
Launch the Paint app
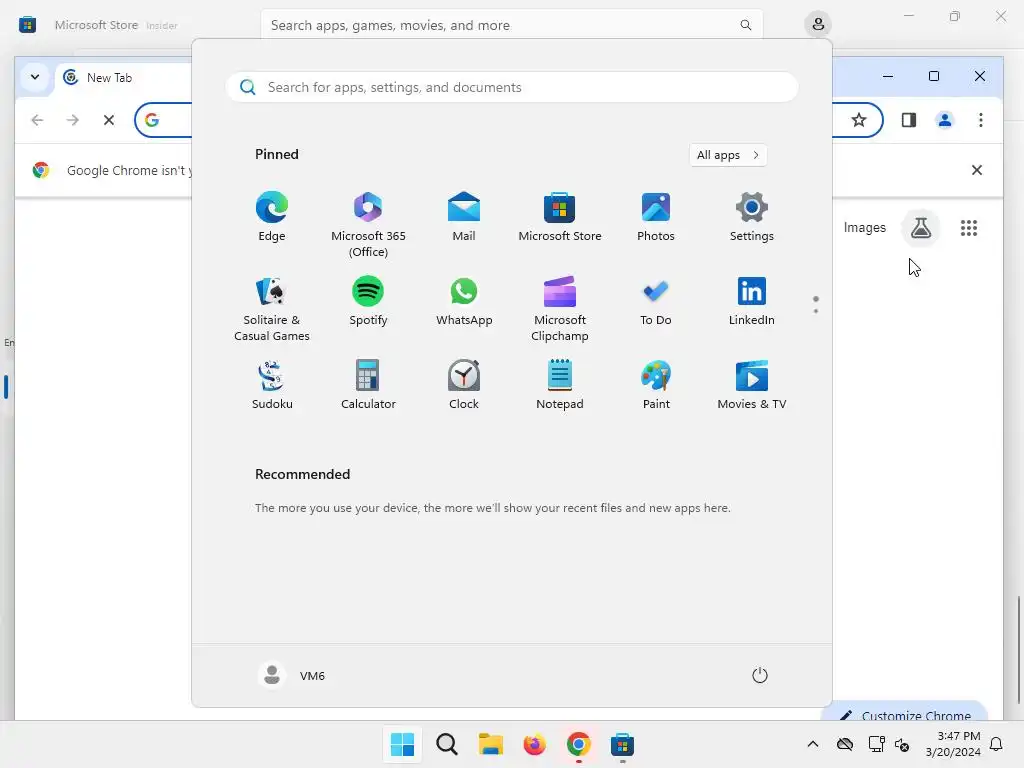656,385
